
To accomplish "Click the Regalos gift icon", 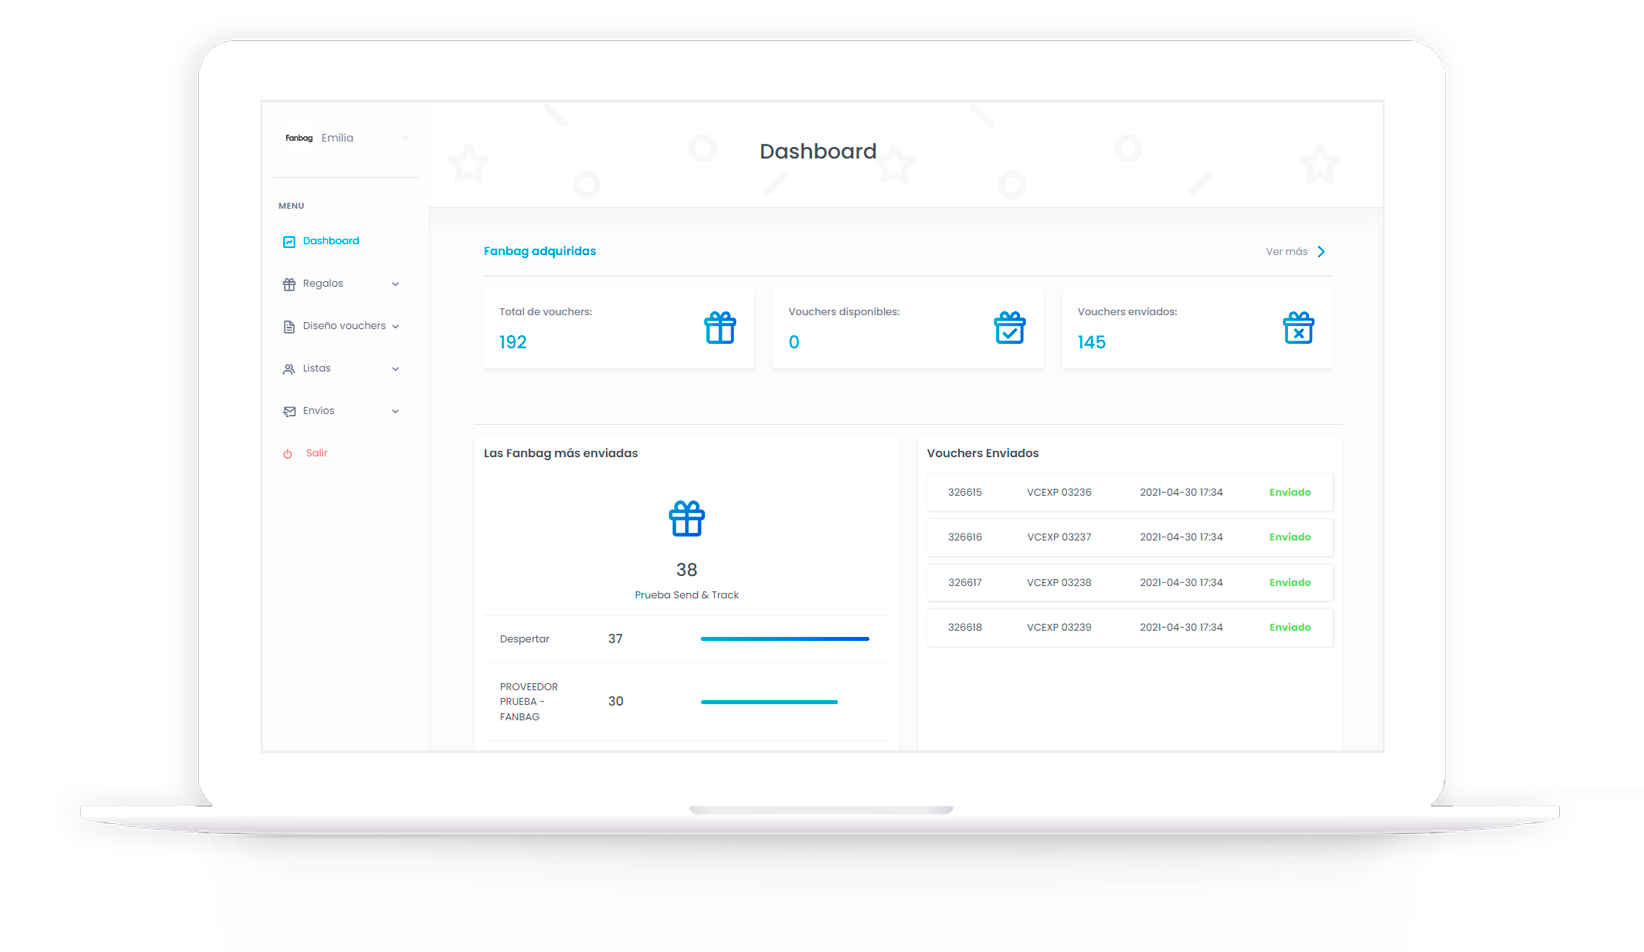I will tap(289, 284).
